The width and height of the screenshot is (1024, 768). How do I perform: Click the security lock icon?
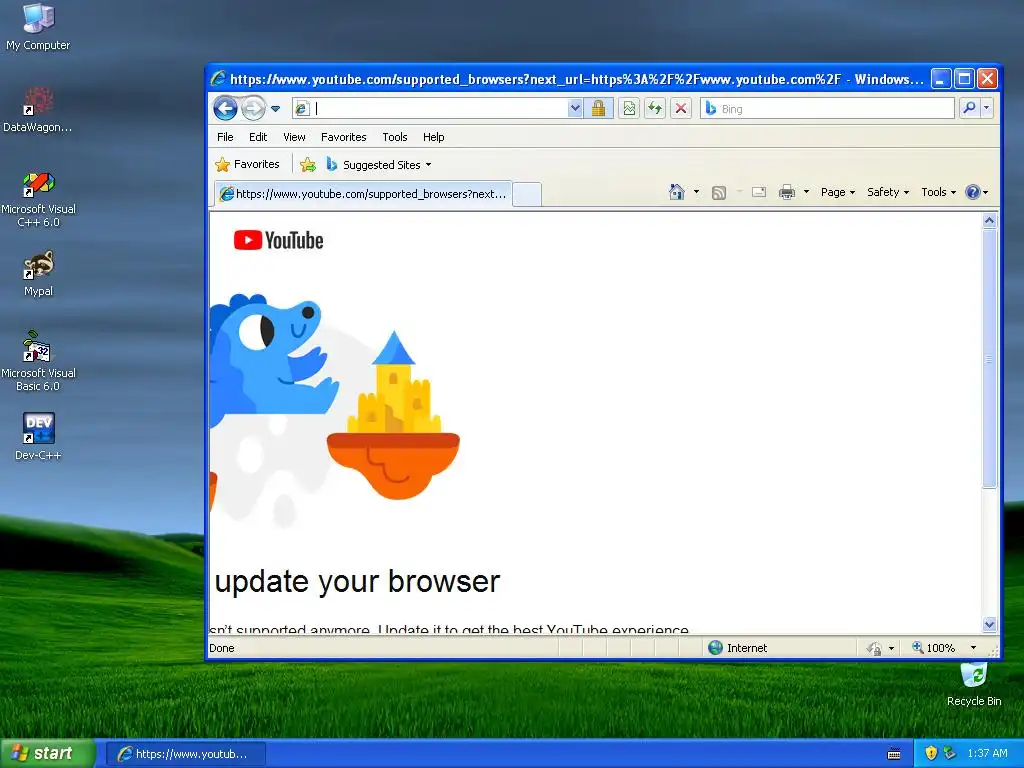(598, 108)
